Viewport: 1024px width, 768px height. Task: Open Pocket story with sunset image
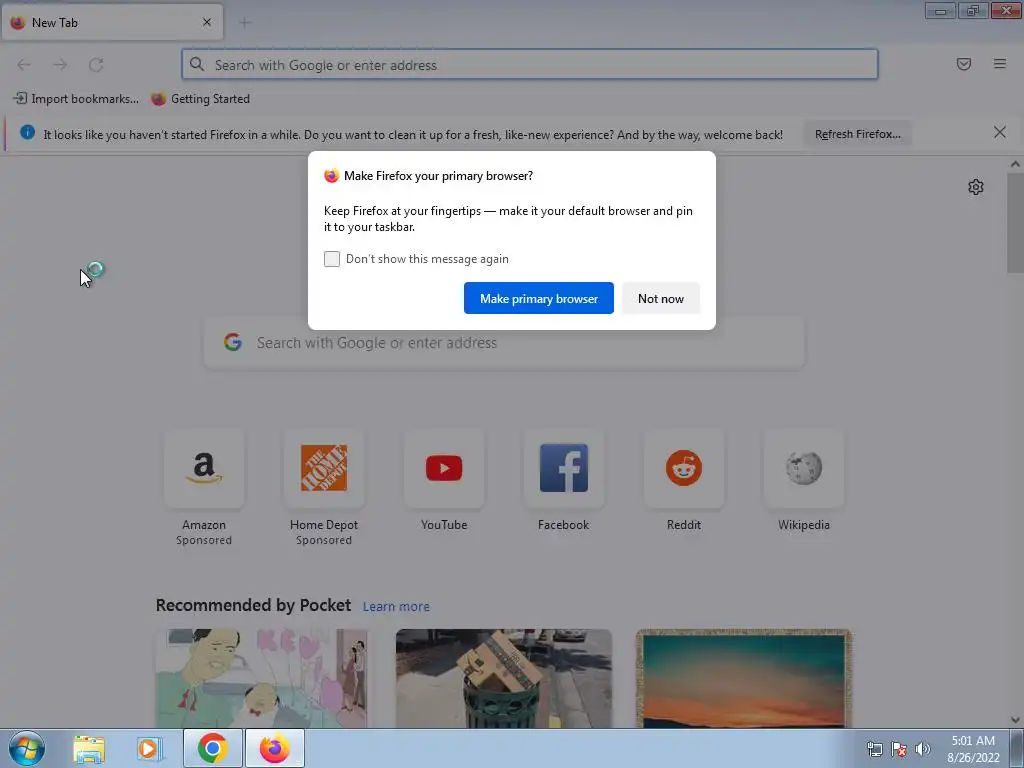point(744,678)
